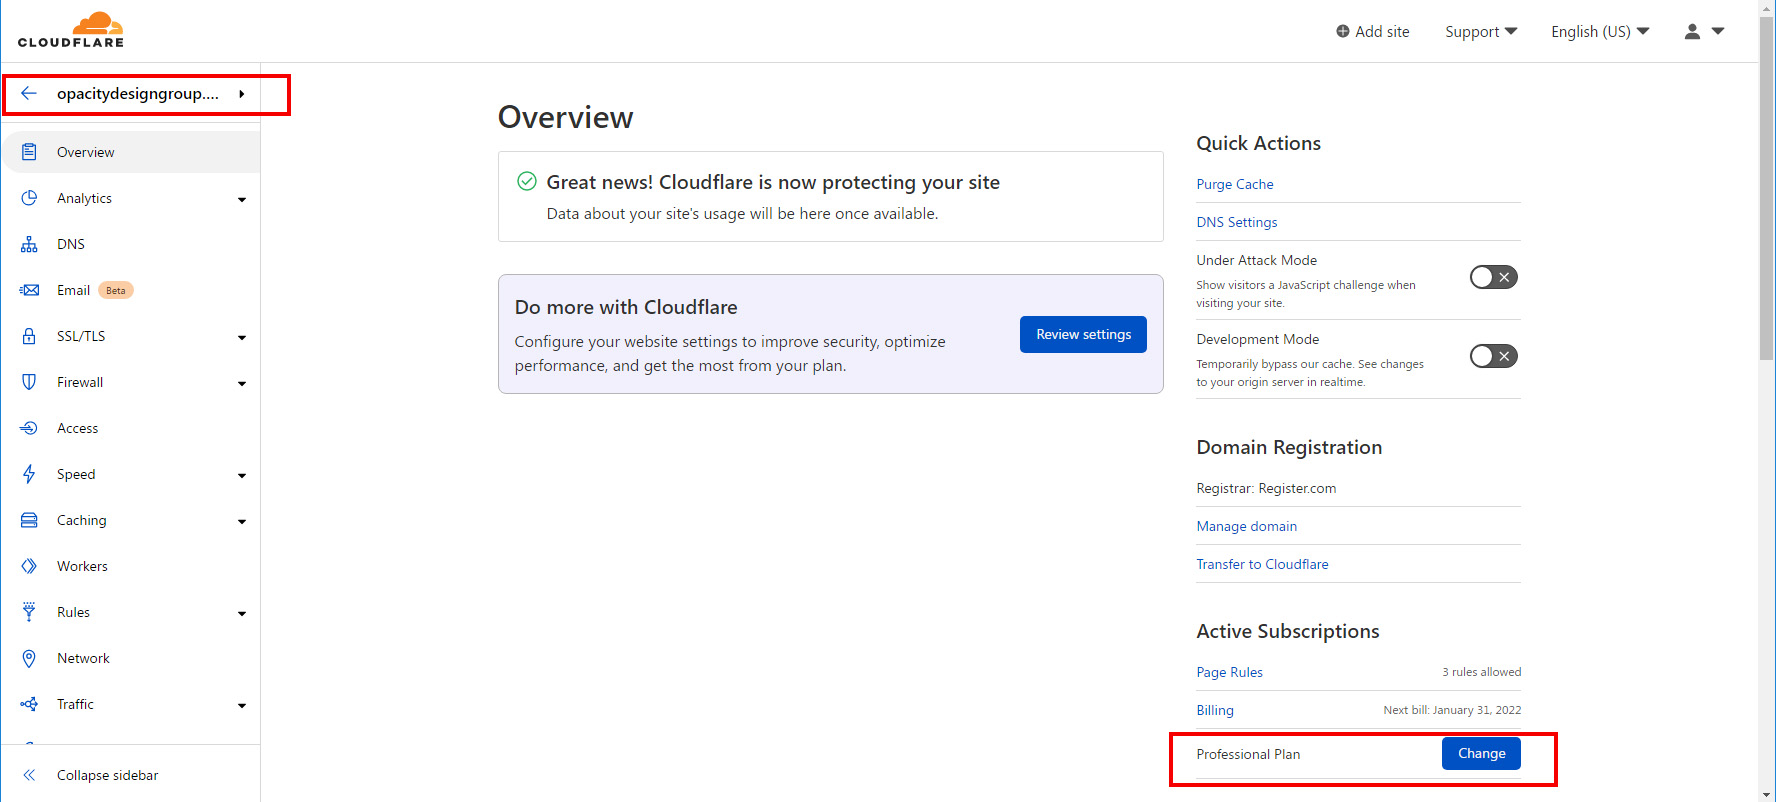Turn on Development Mode switch
Viewport: 1776px width, 802px height.
click(x=1493, y=356)
